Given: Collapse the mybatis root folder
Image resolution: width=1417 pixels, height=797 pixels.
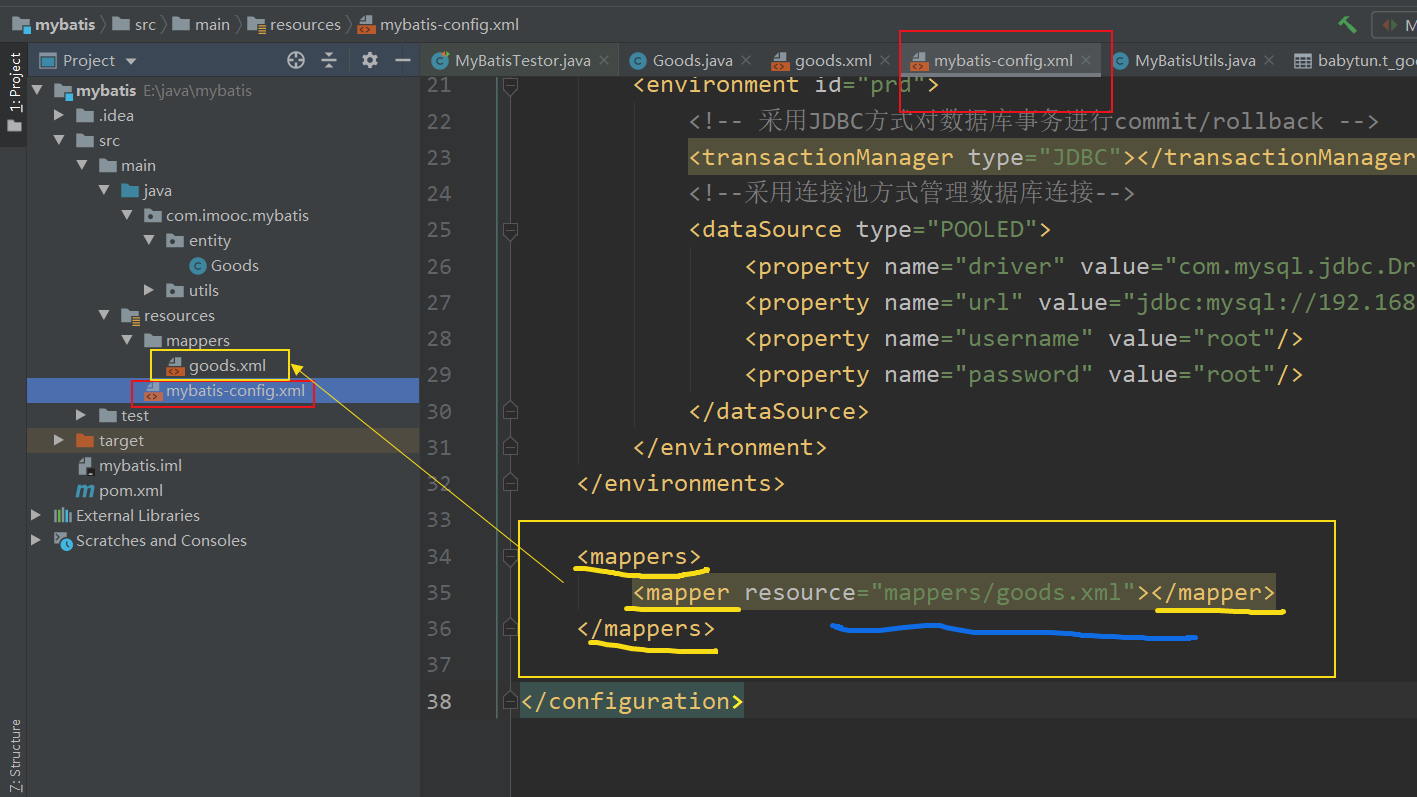Looking at the screenshot, I should 38,91.
